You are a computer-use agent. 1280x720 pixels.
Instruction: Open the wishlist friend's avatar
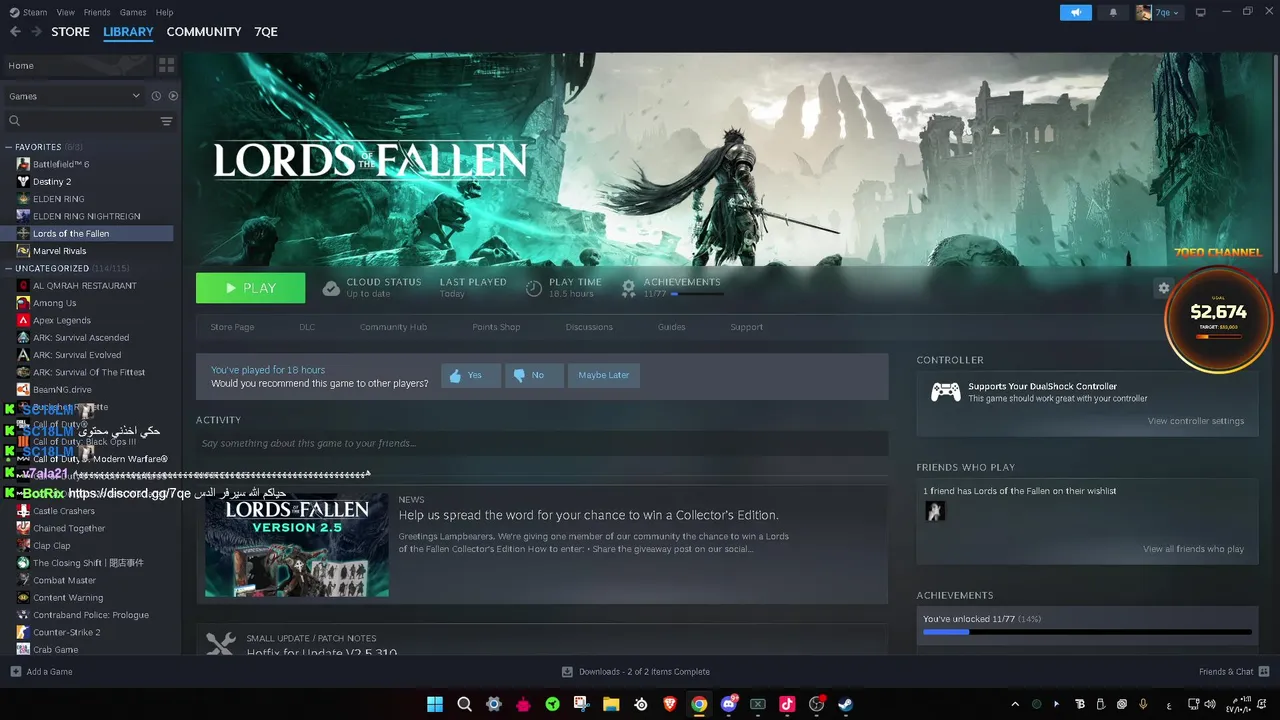(935, 511)
